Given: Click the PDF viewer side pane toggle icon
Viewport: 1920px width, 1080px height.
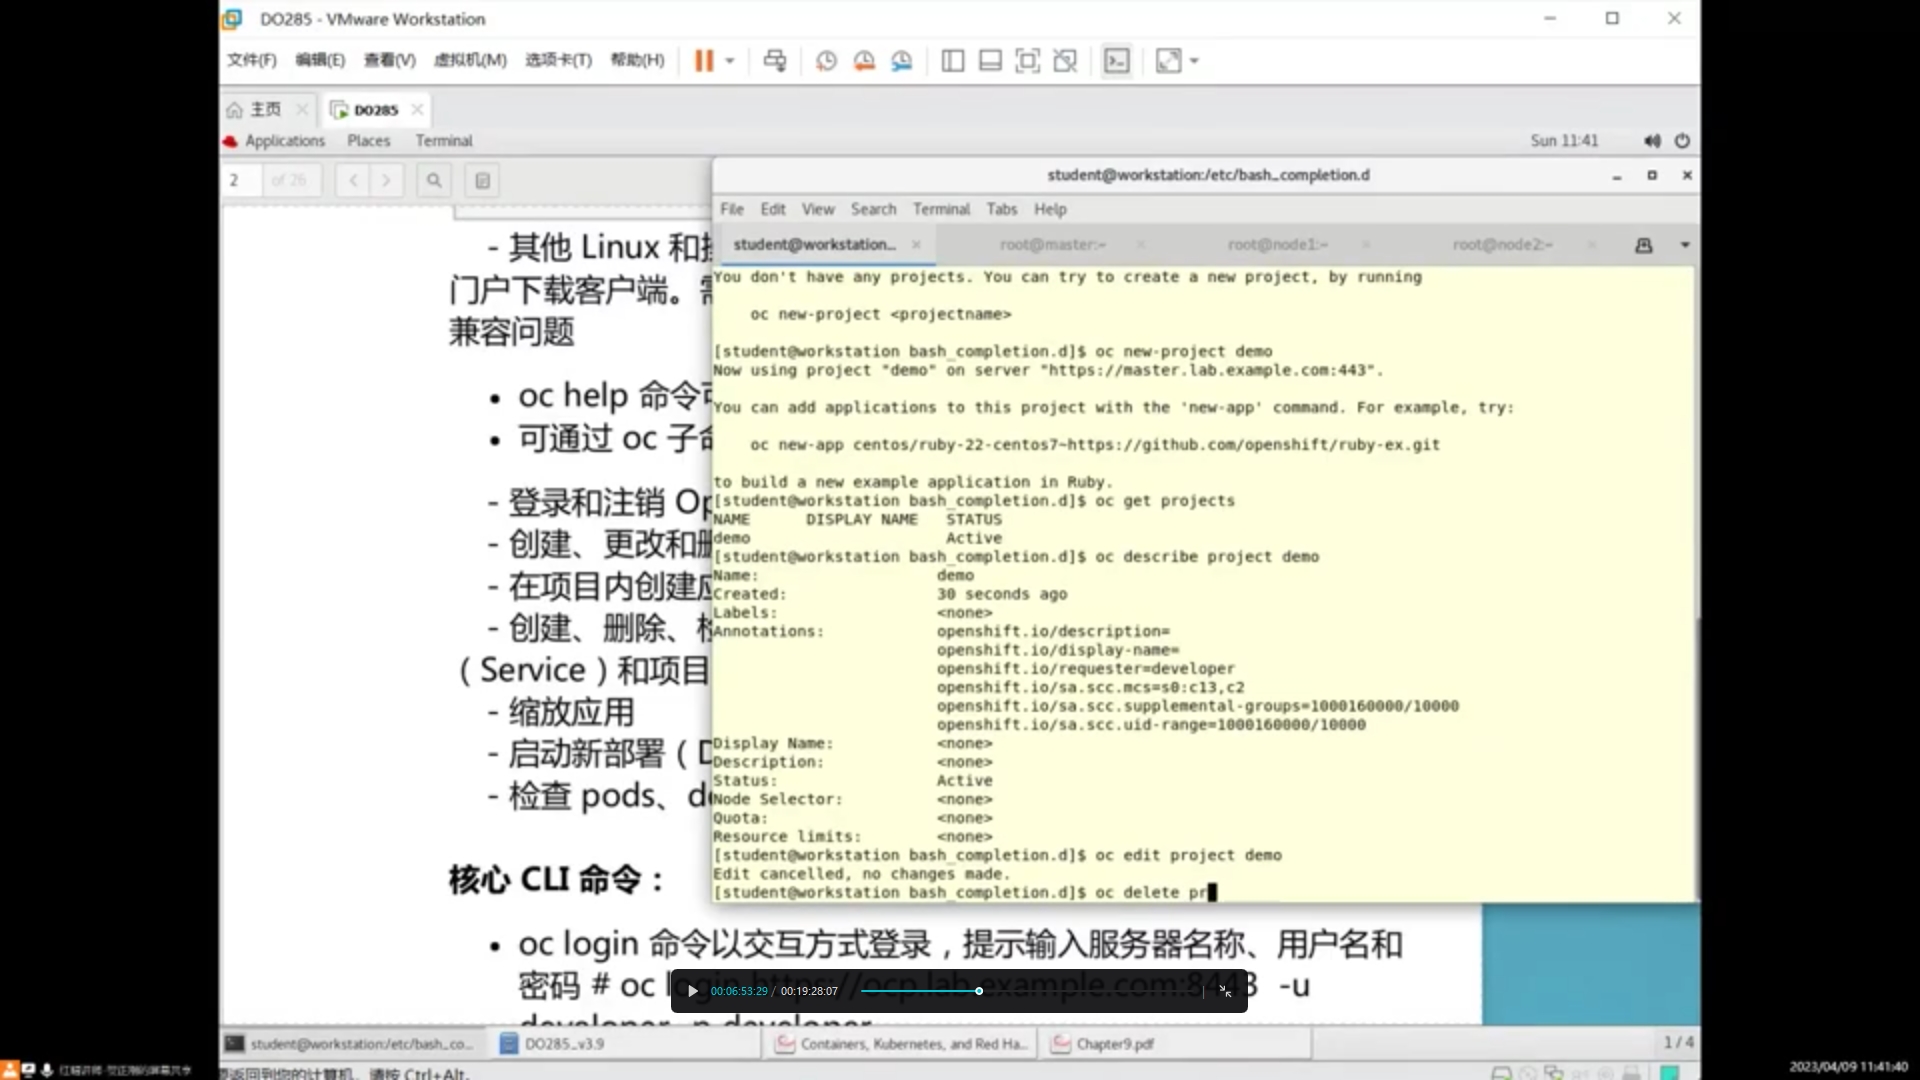Looking at the screenshot, I should pos(482,180).
